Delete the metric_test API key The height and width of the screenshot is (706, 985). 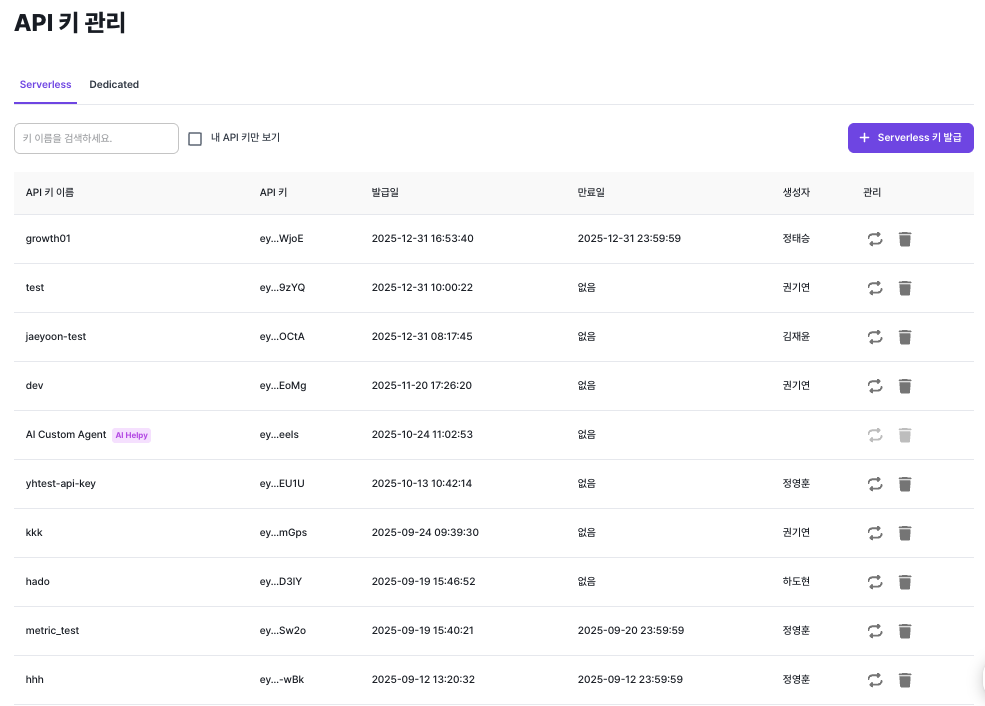click(x=905, y=631)
